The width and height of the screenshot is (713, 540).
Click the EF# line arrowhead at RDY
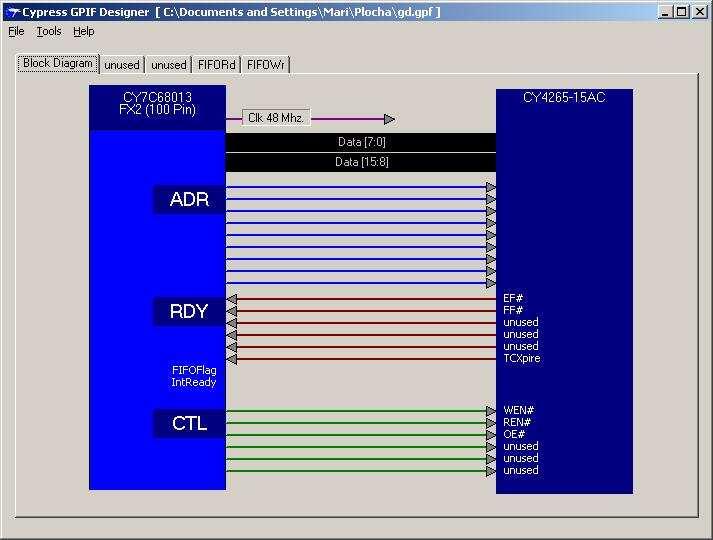click(232, 299)
